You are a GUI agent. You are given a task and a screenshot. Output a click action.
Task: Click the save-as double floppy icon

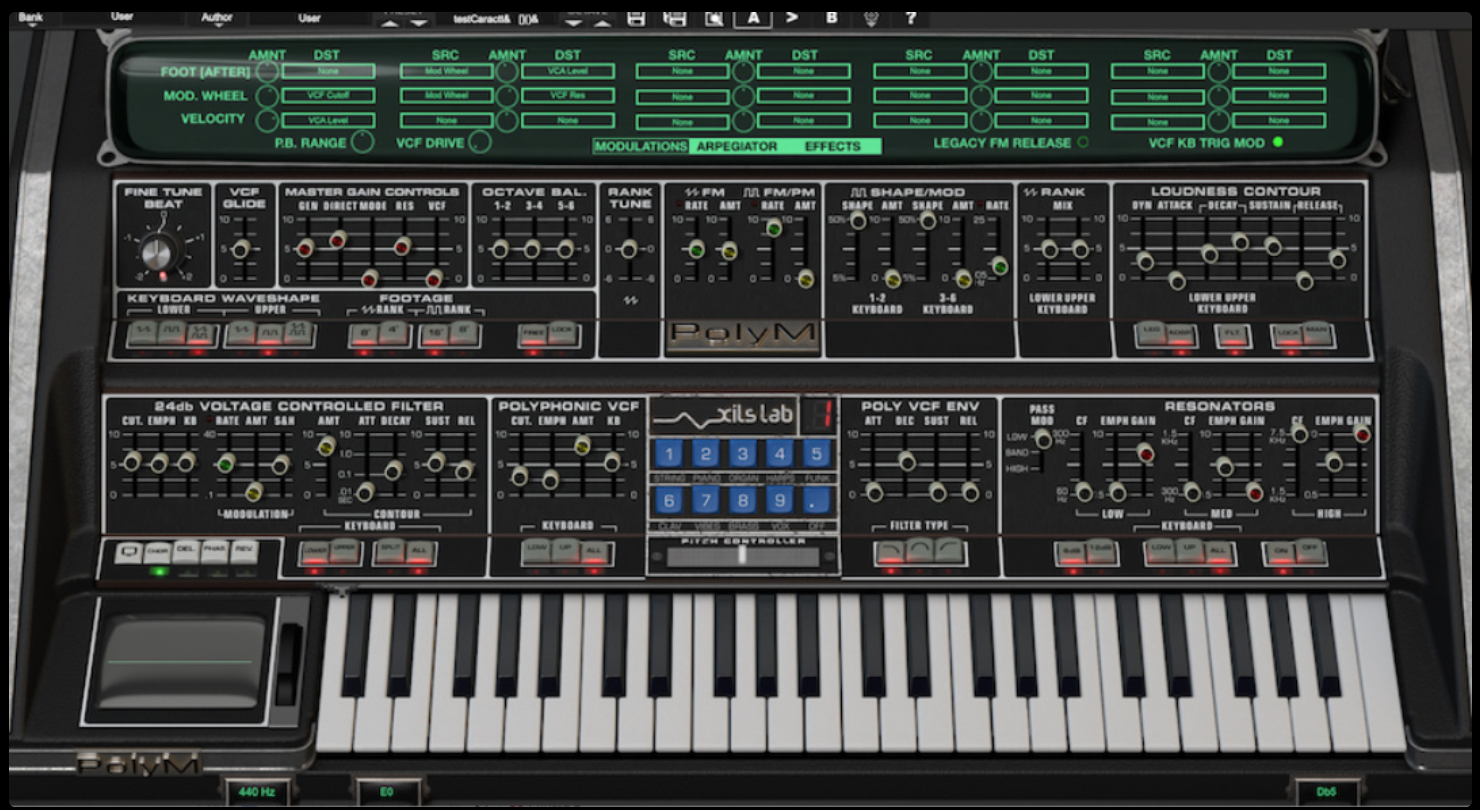675,17
